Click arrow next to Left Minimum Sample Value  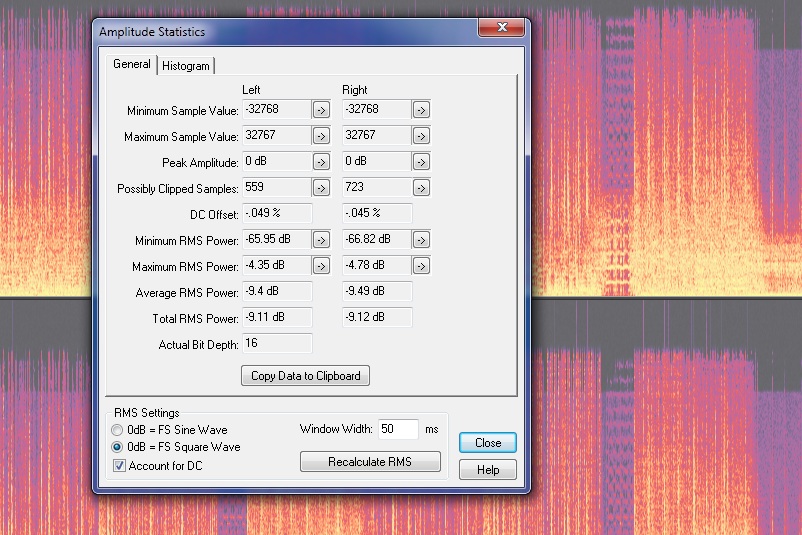pyautogui.click(x=321, y=110)
